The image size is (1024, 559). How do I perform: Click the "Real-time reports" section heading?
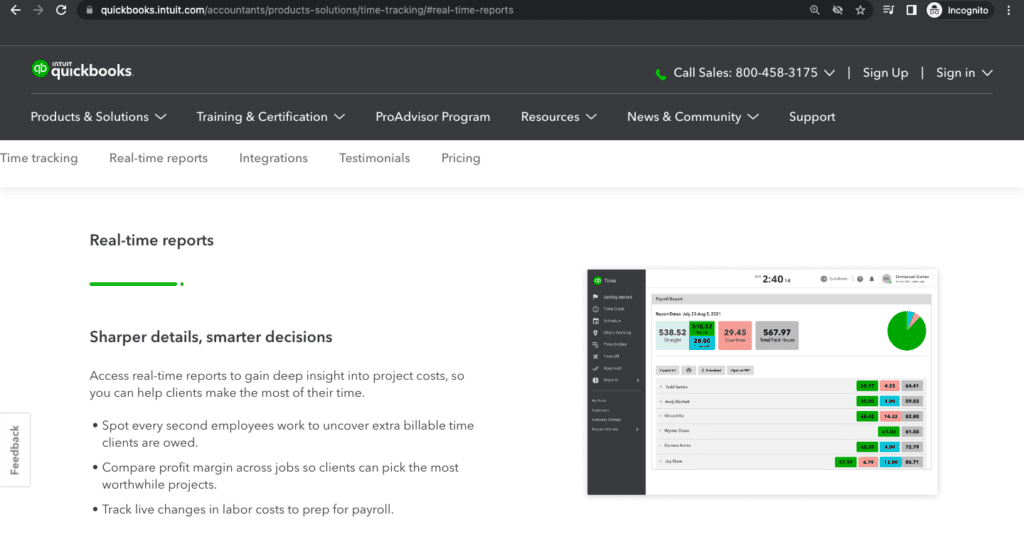(152, 240)
